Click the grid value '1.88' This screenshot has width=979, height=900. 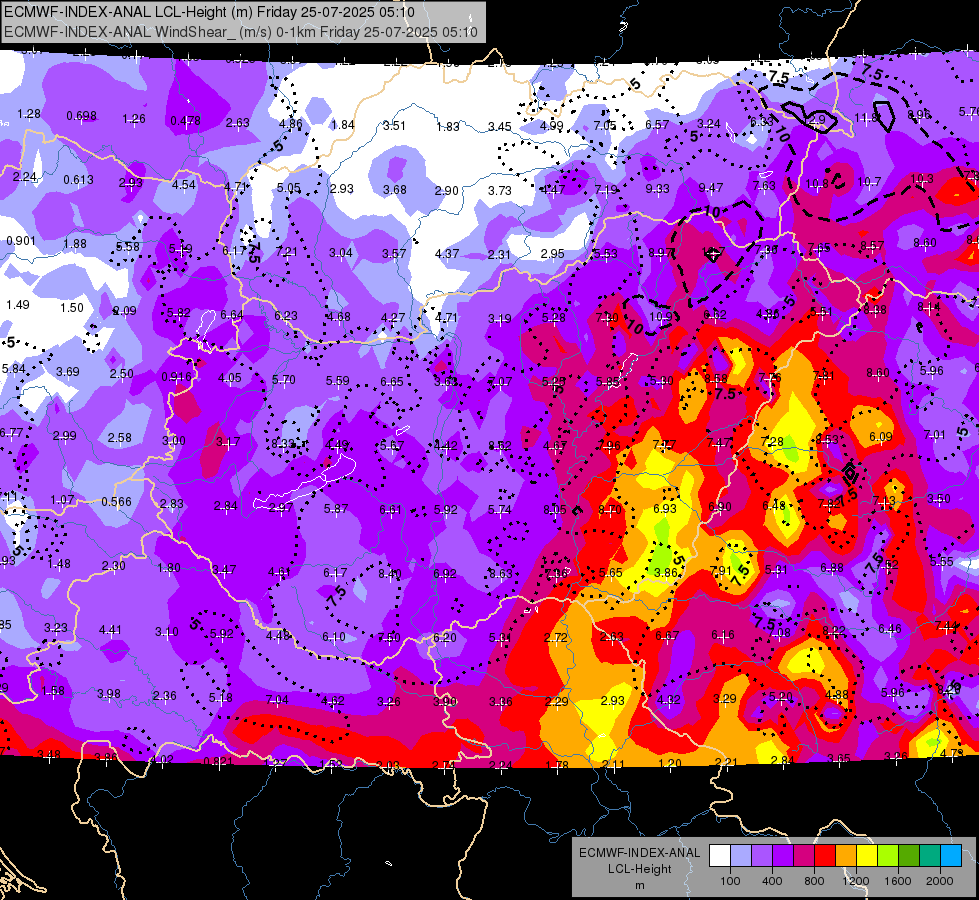[x=75, y=244]
